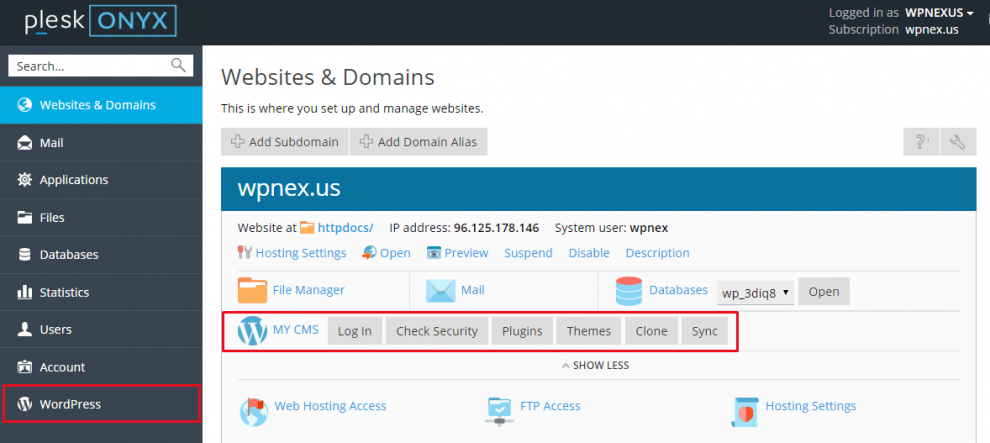Click the Databases stack icon

[x=629, y=290]
